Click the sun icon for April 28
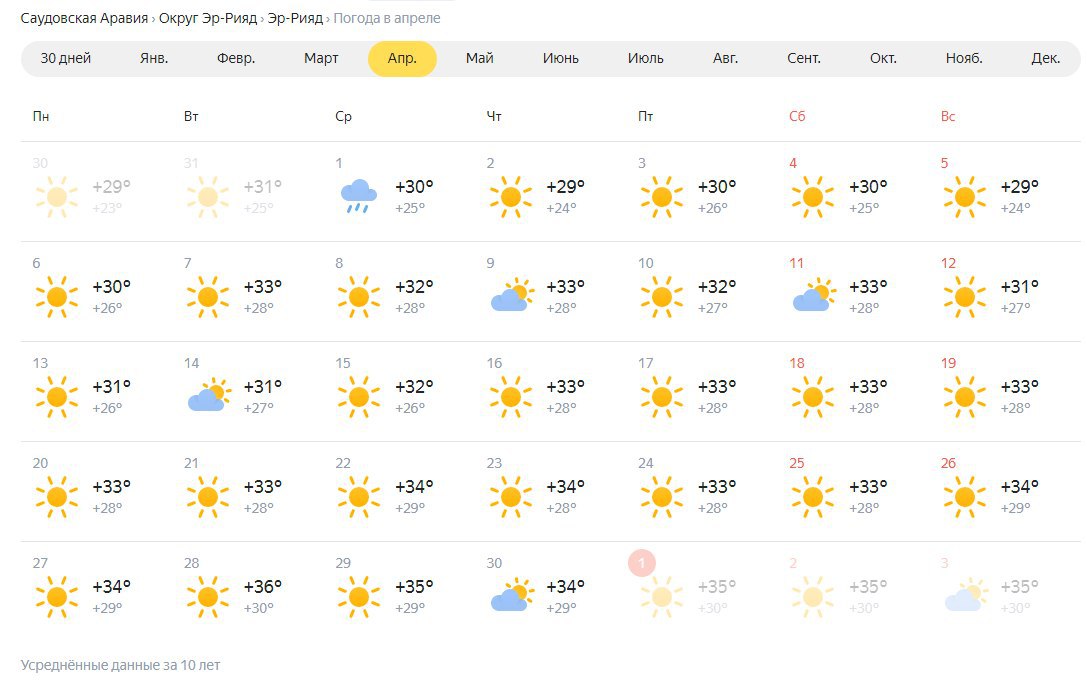 pyautogui.click(x=208, y=596)
